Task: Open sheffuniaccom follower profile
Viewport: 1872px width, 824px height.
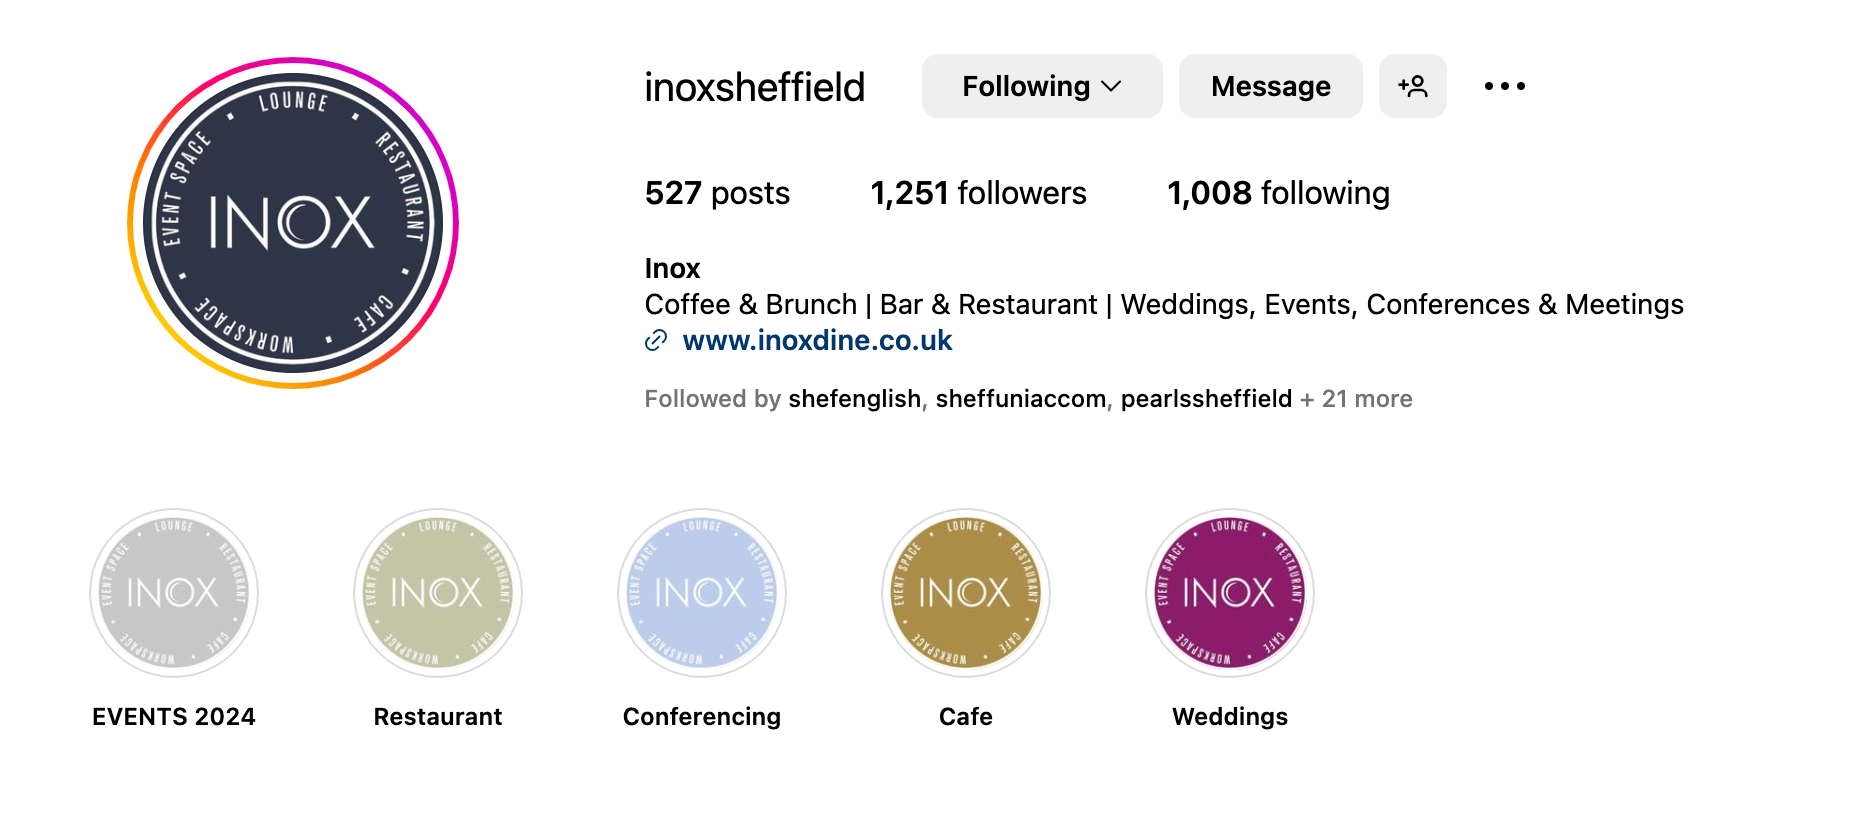Action: (1021, 399)
